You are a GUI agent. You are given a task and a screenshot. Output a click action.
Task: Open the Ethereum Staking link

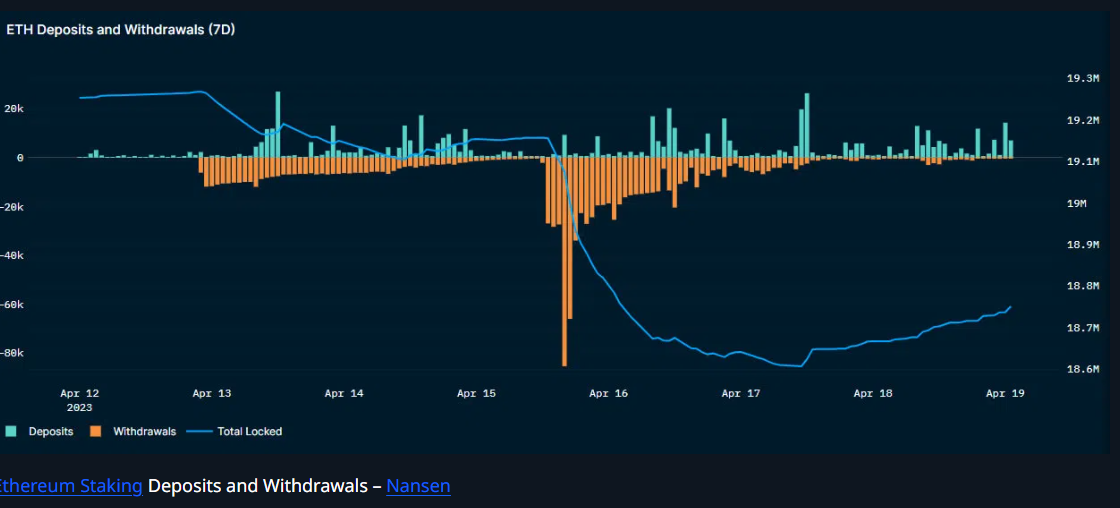pyautogui.click(x=70, y=486)
